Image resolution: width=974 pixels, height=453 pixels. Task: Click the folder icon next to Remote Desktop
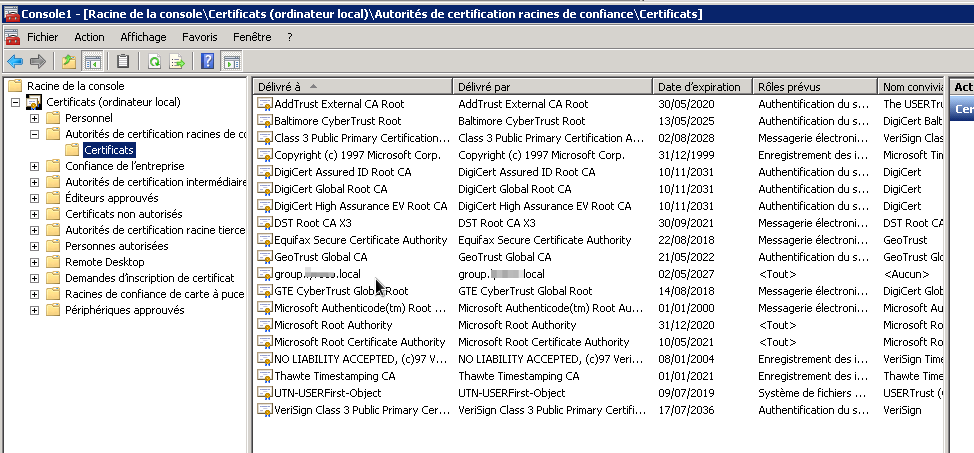click(x=53, y=262)
